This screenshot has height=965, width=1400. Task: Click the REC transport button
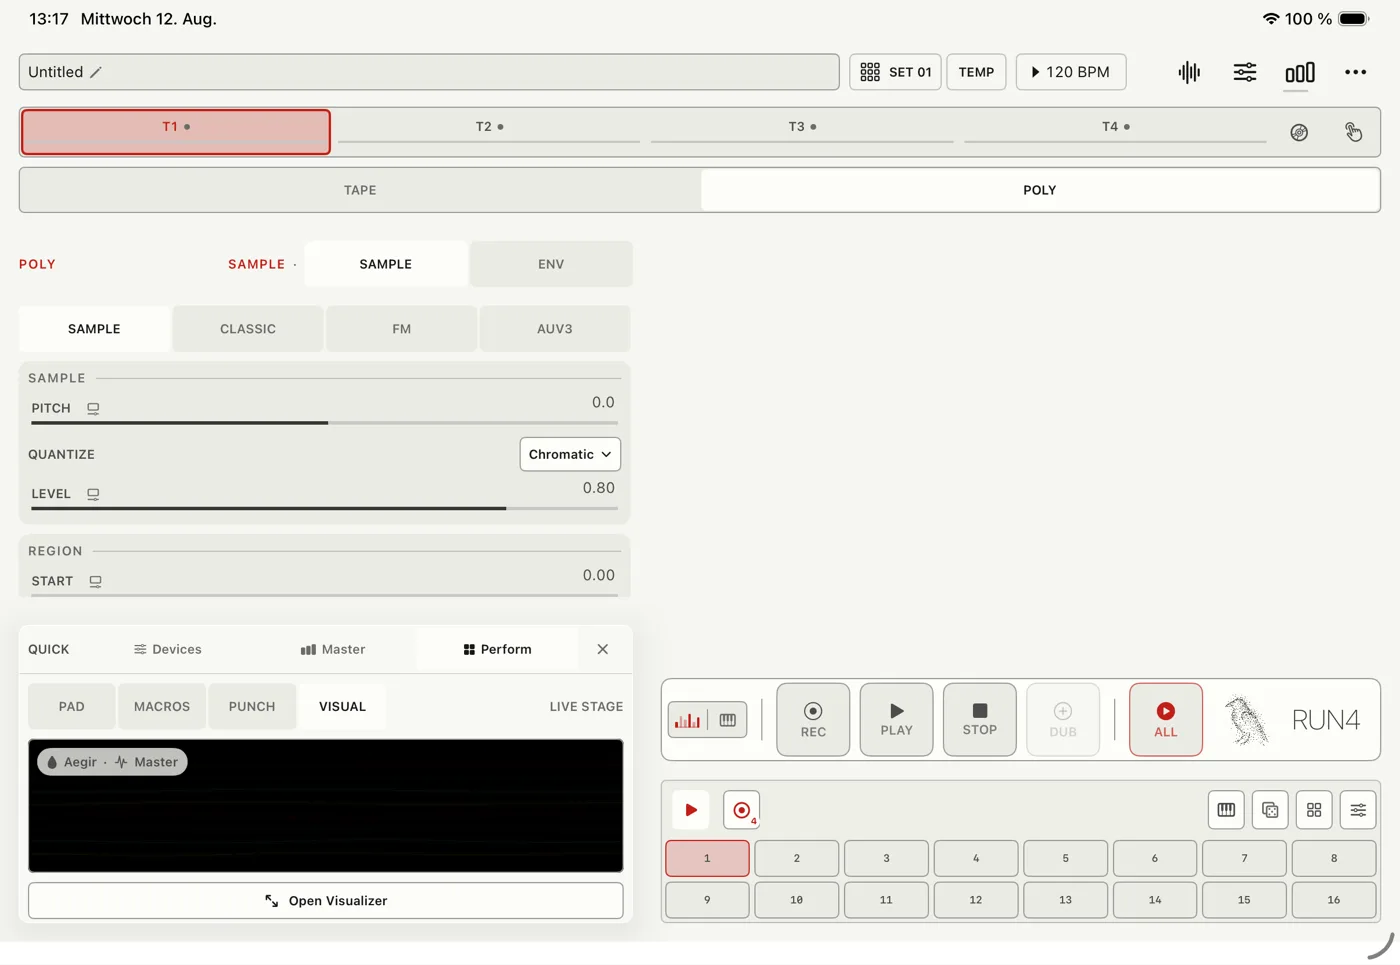(813, 720)
